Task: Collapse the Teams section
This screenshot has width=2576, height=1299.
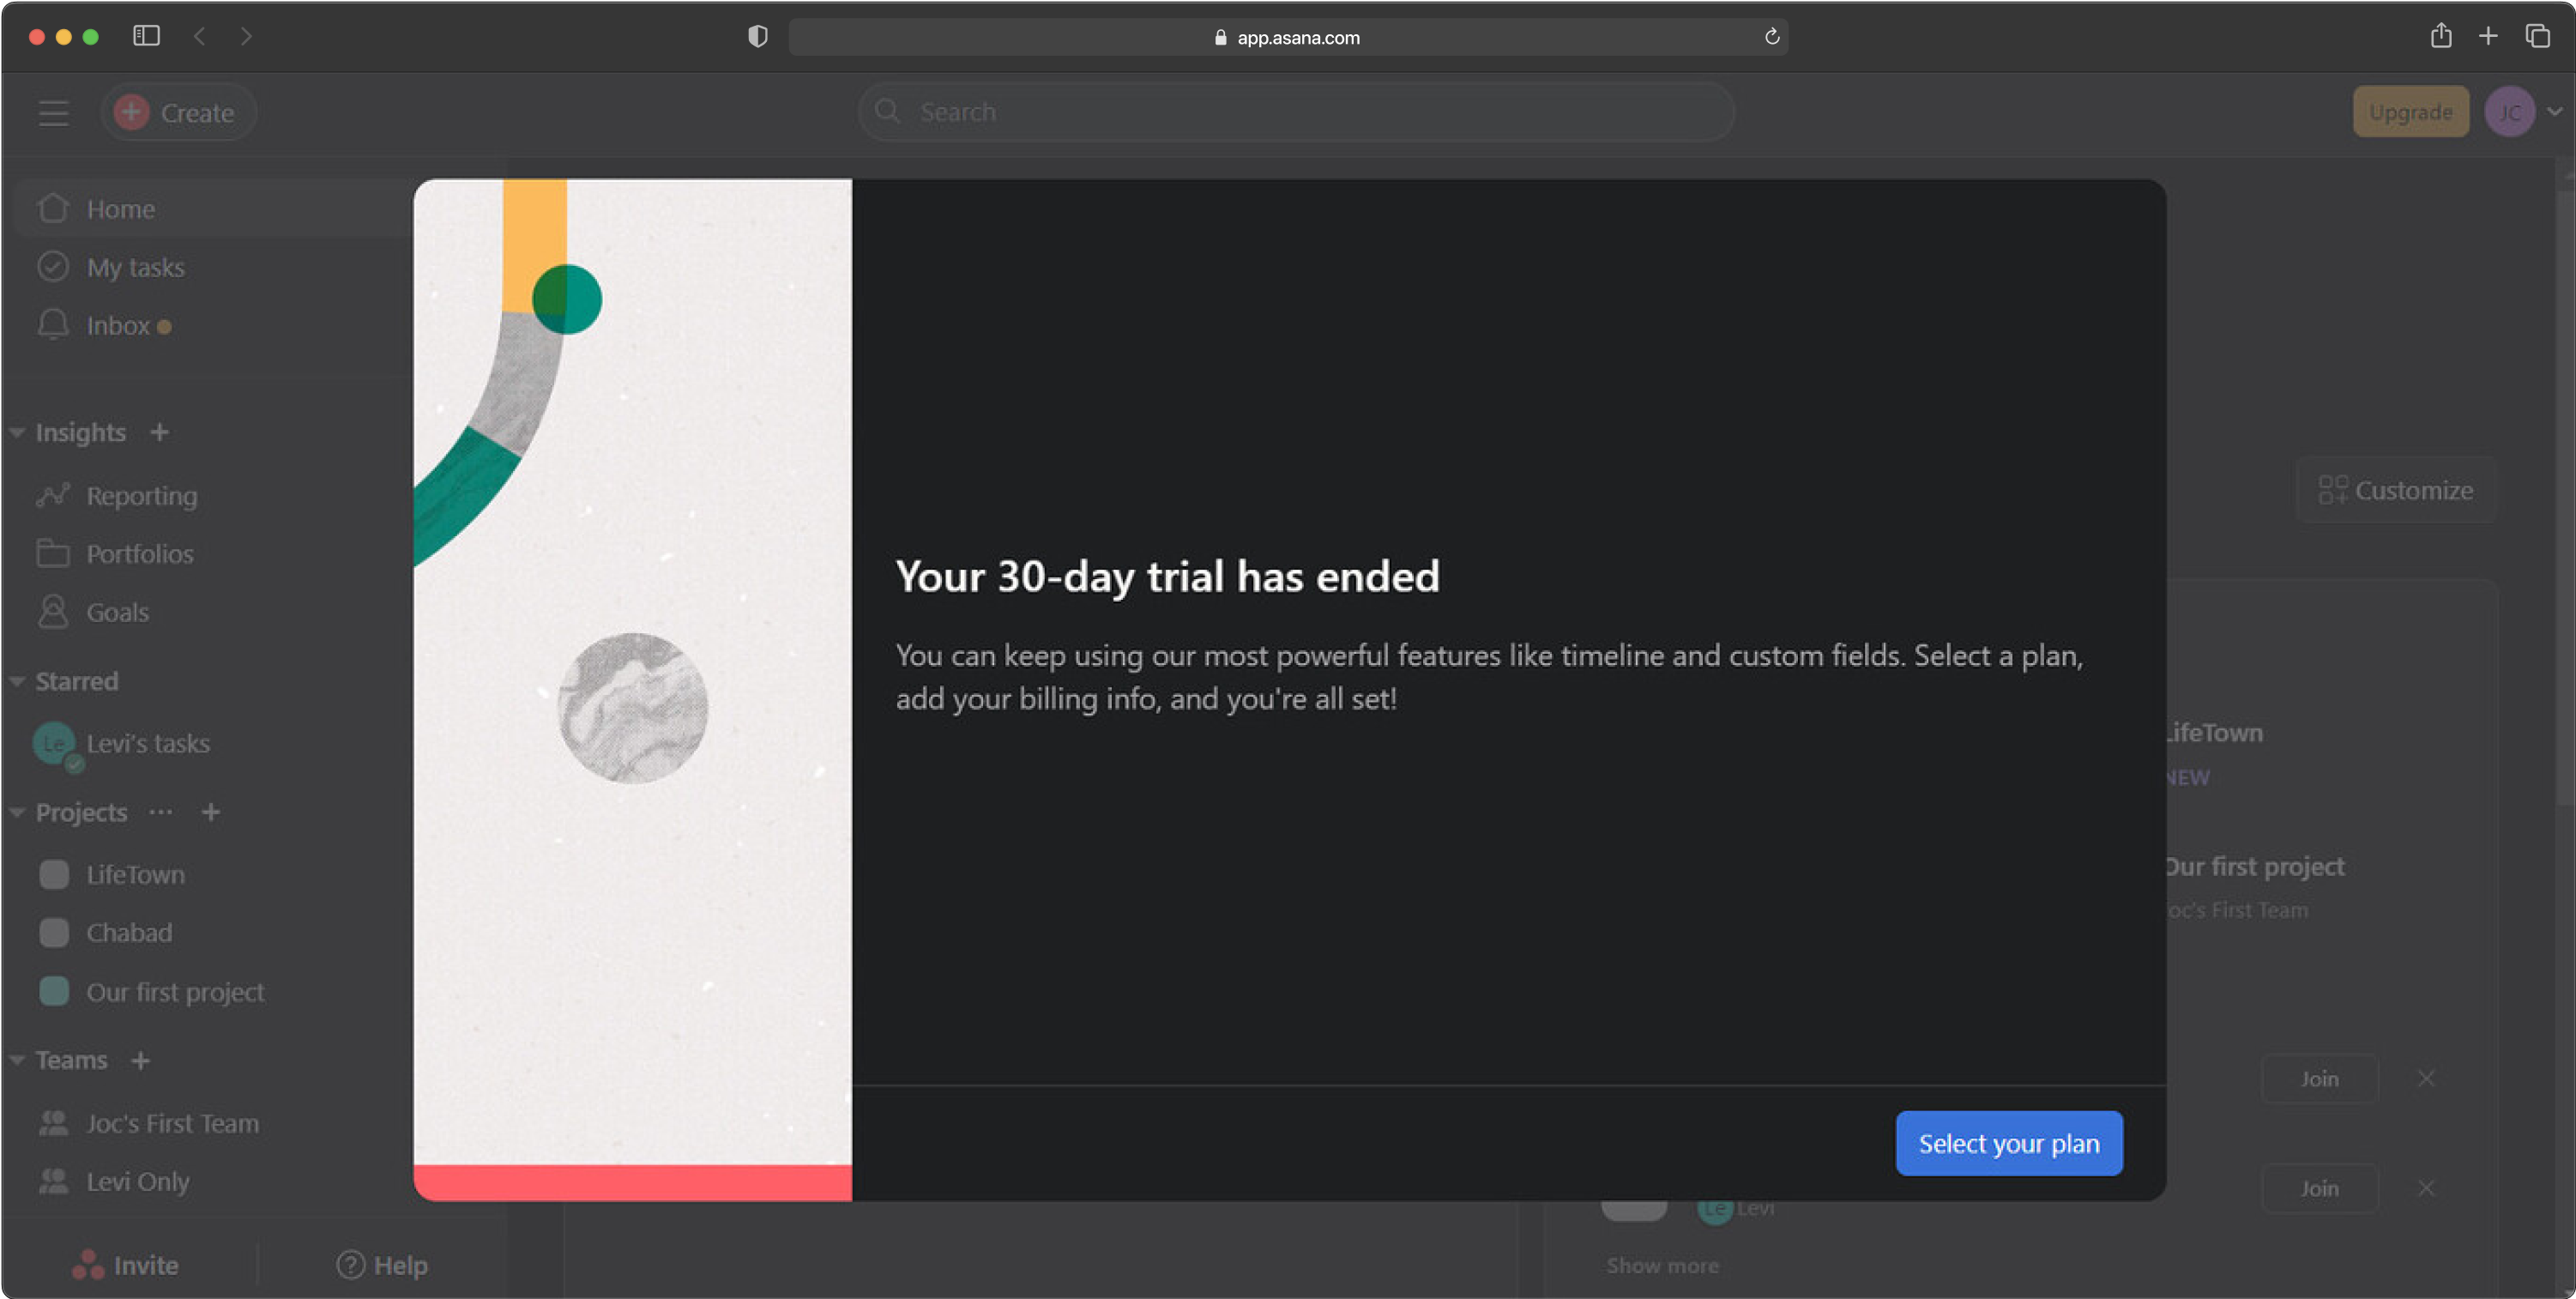Action: pyautogui.click(x=17, y=1060)
